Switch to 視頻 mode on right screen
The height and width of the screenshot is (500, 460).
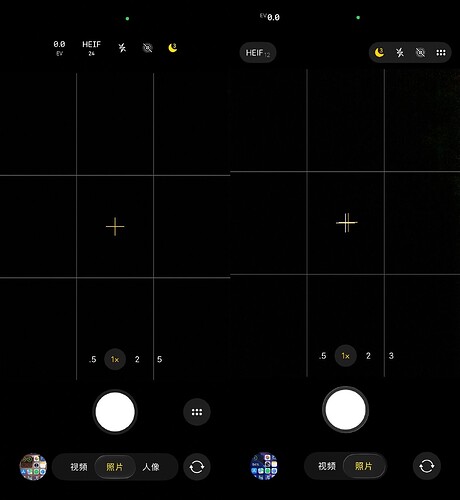(327, 466)
